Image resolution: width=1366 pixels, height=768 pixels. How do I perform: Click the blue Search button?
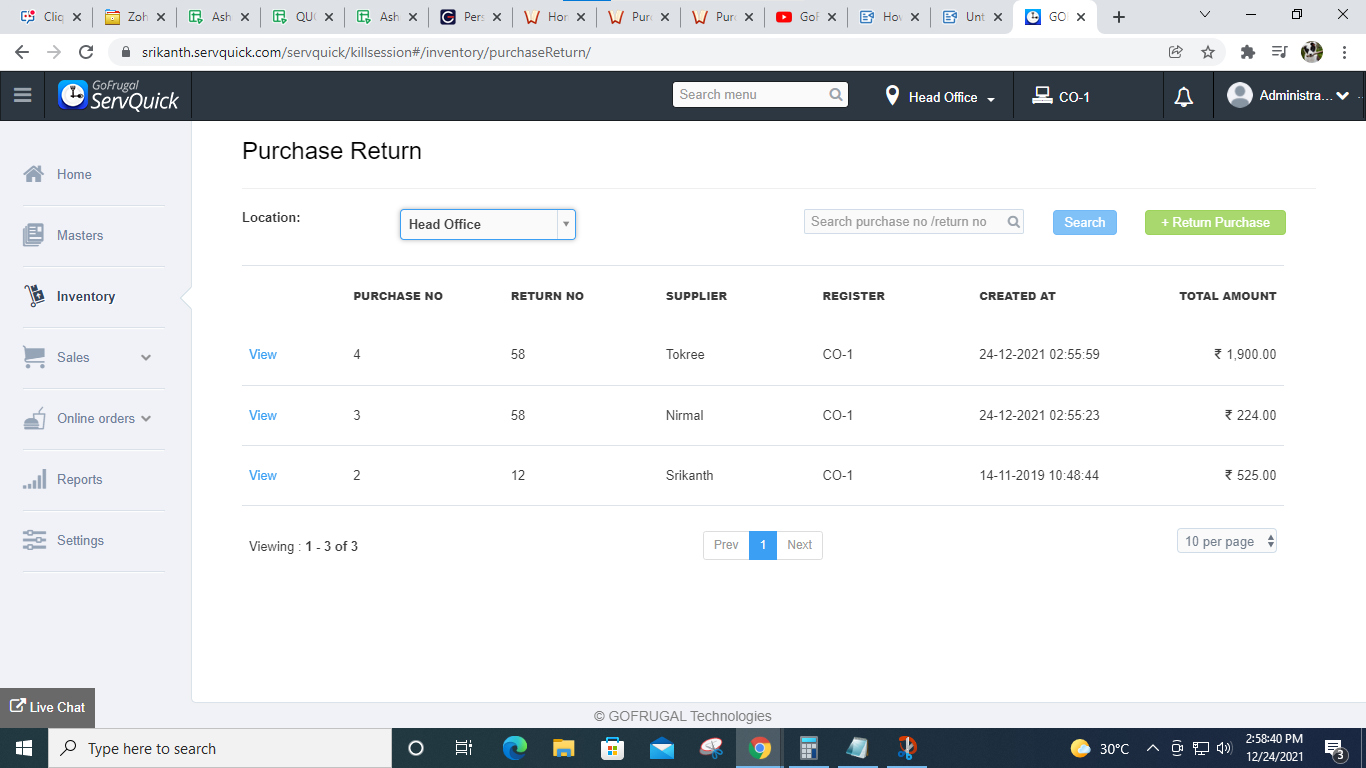point(1085,222)
